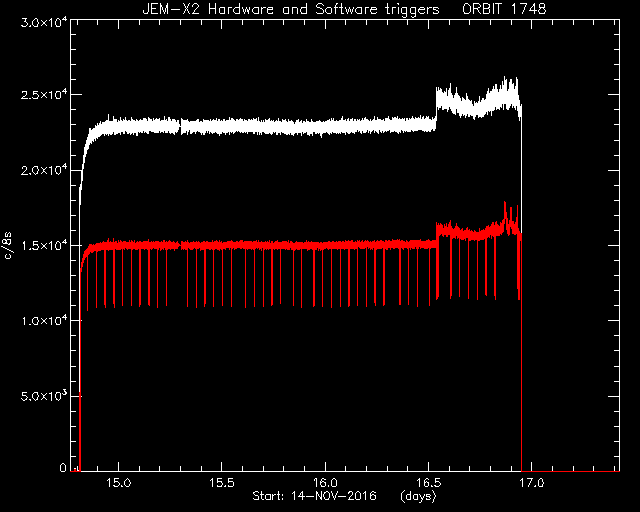Click the JEM-X2 text in the title
Viewport: 640px width, 512px height.
[171, 9]
